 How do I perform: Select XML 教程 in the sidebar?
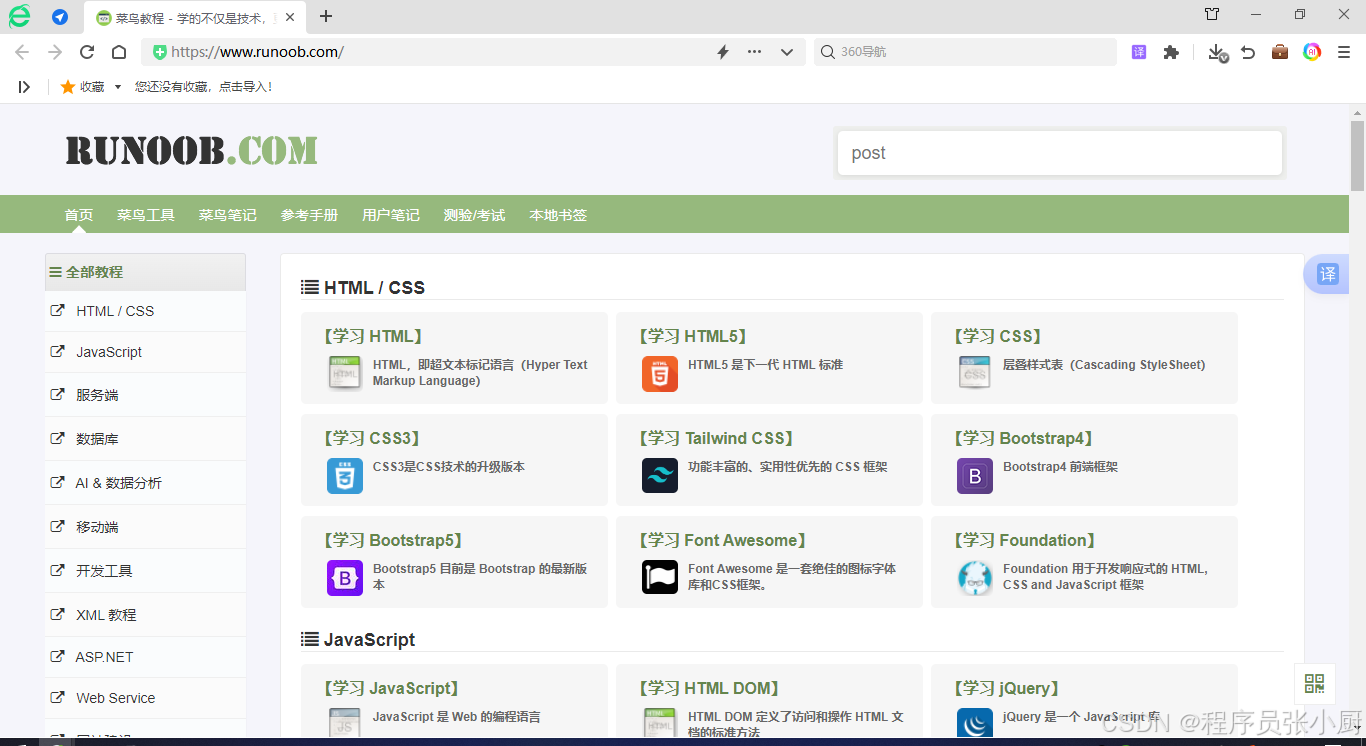pos(145,615)
